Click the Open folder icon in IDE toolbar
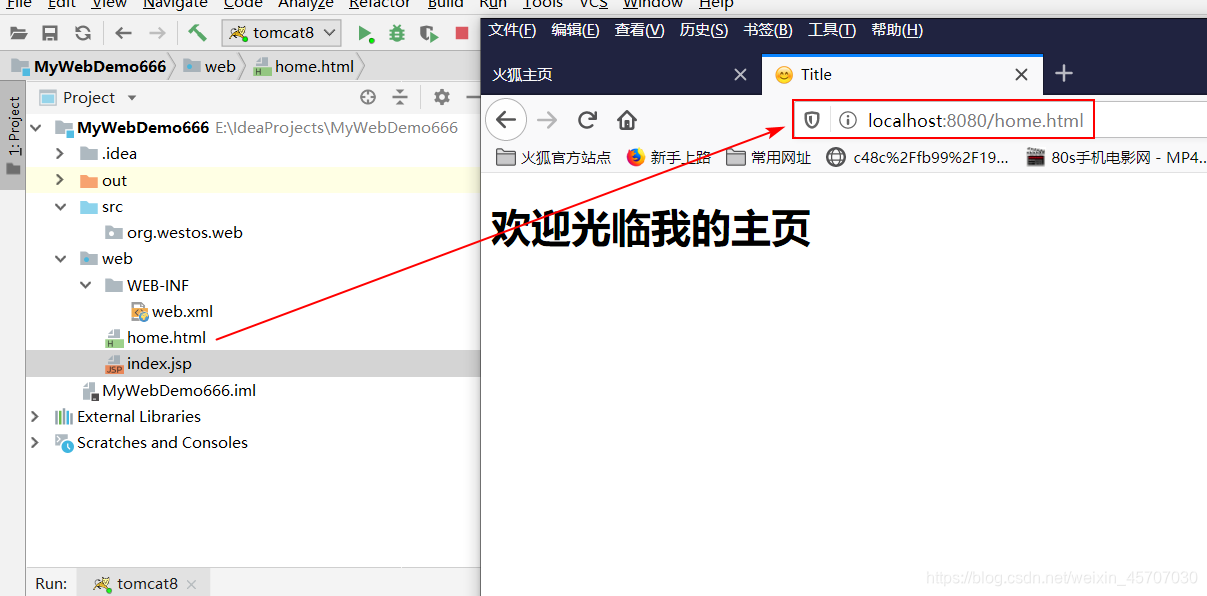The height and width of the screenshot is (596, 1207). (18, 33)
